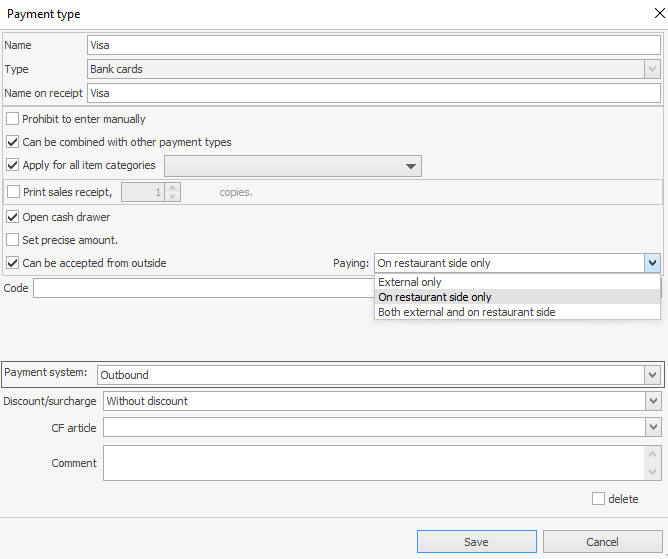This screenshot has width=668, height=559.
Task: Disable 'Apply for all item categories' checkbox
Action: (13, 165)
